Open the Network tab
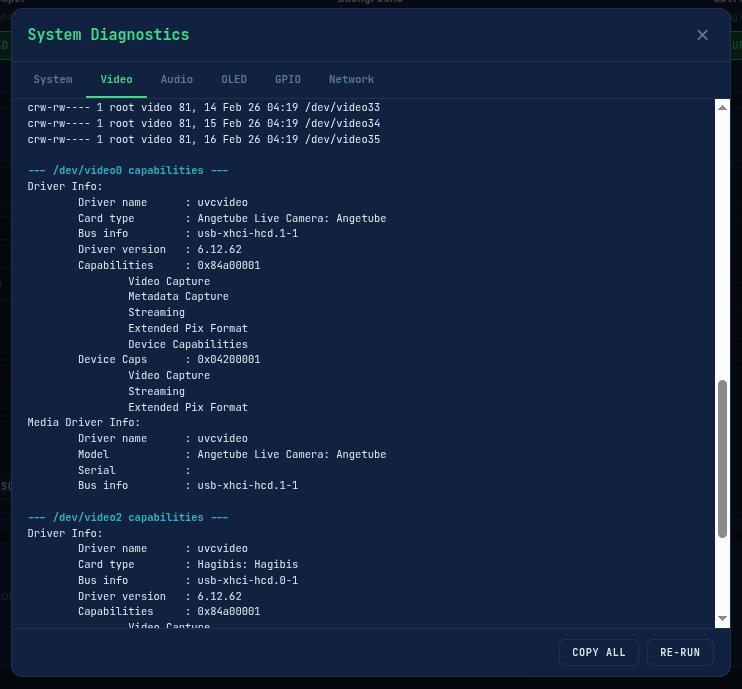Screen dimensions: 742x689 point(351,79)
